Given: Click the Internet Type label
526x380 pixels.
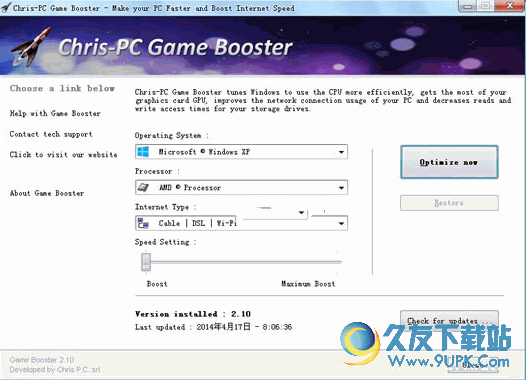Looking at the screenshot, I should [165, 207].
